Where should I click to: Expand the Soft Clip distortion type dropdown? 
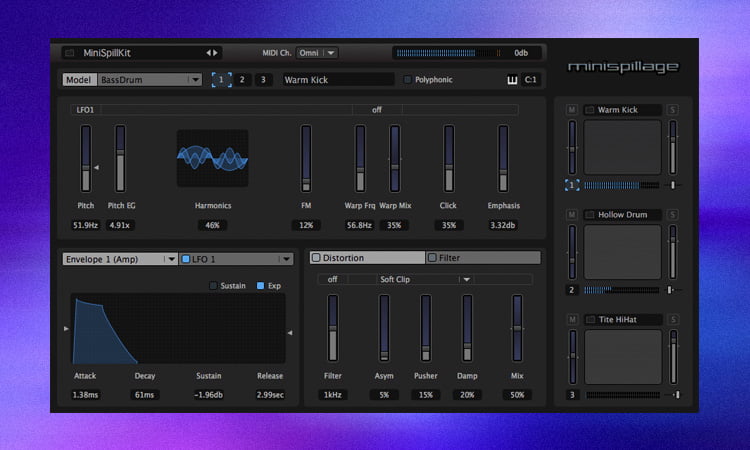tap(466, 280)
